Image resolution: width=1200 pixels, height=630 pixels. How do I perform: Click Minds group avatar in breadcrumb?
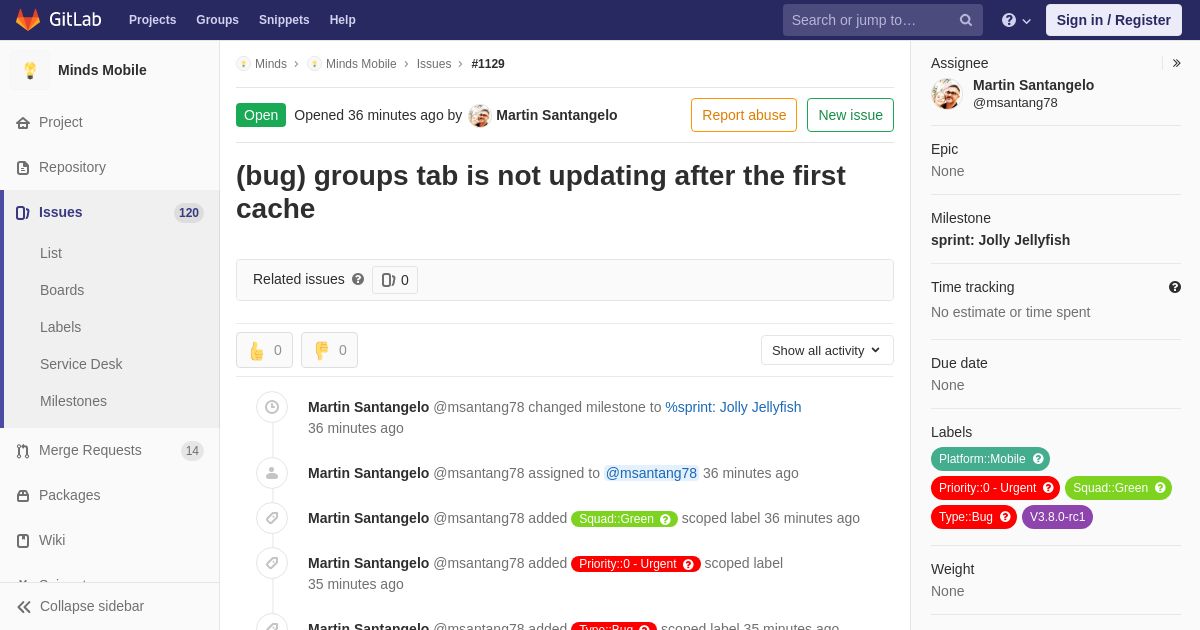tap(243, 64)
